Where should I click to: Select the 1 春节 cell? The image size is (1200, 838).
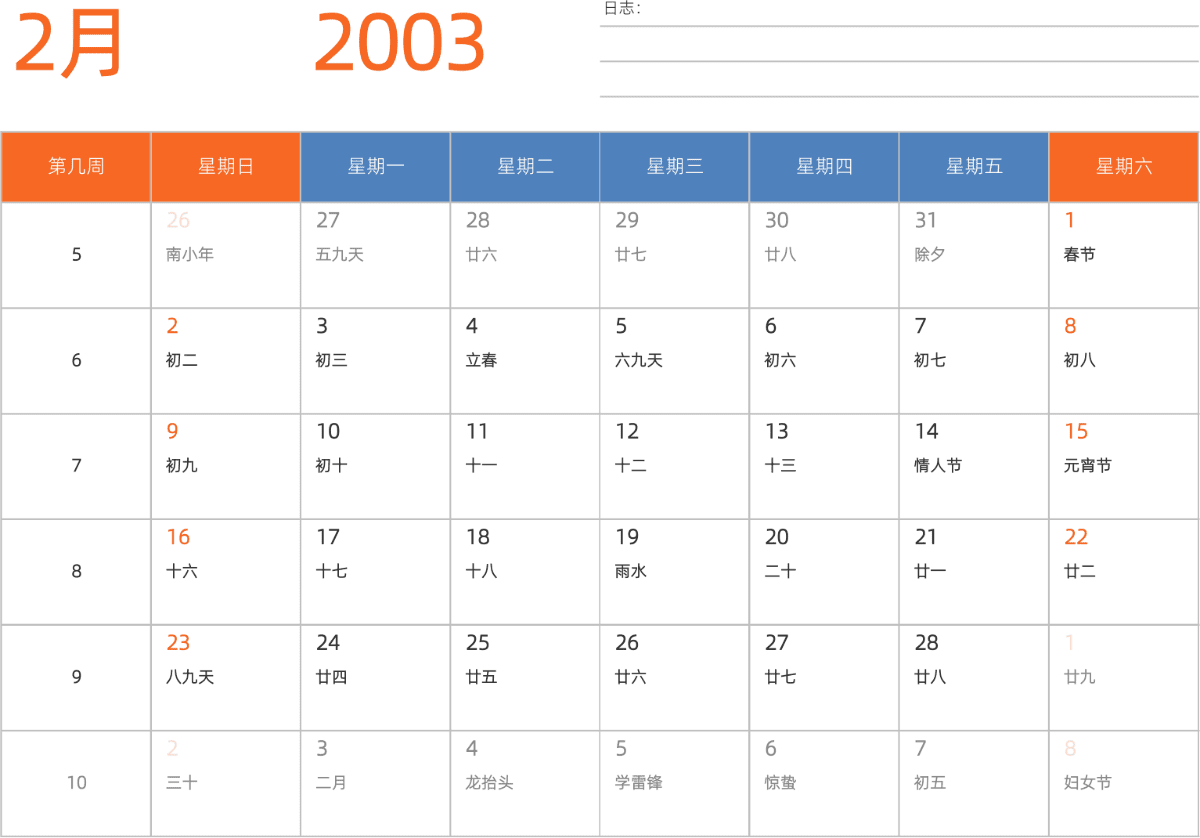point(1124,255)
